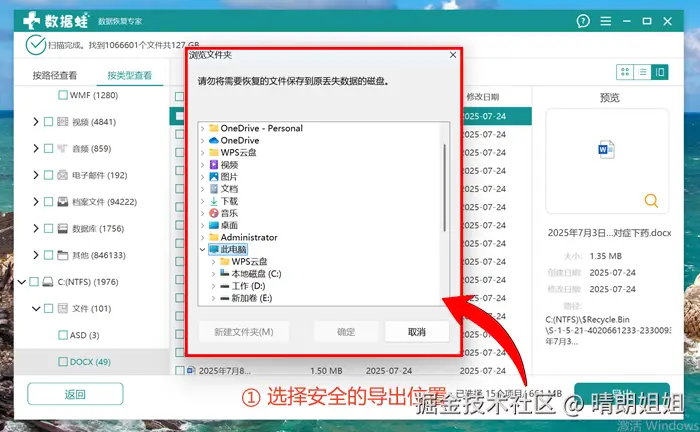Image resolution: width=700 pixels, height=432 pixels.
Task: Click the 返回 button
Action: coord(75,394)
